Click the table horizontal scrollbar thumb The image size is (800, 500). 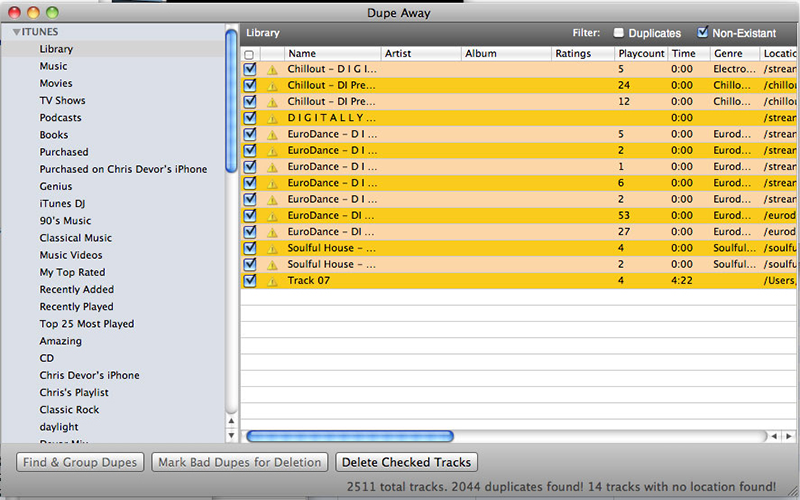(x=350, y=436)
